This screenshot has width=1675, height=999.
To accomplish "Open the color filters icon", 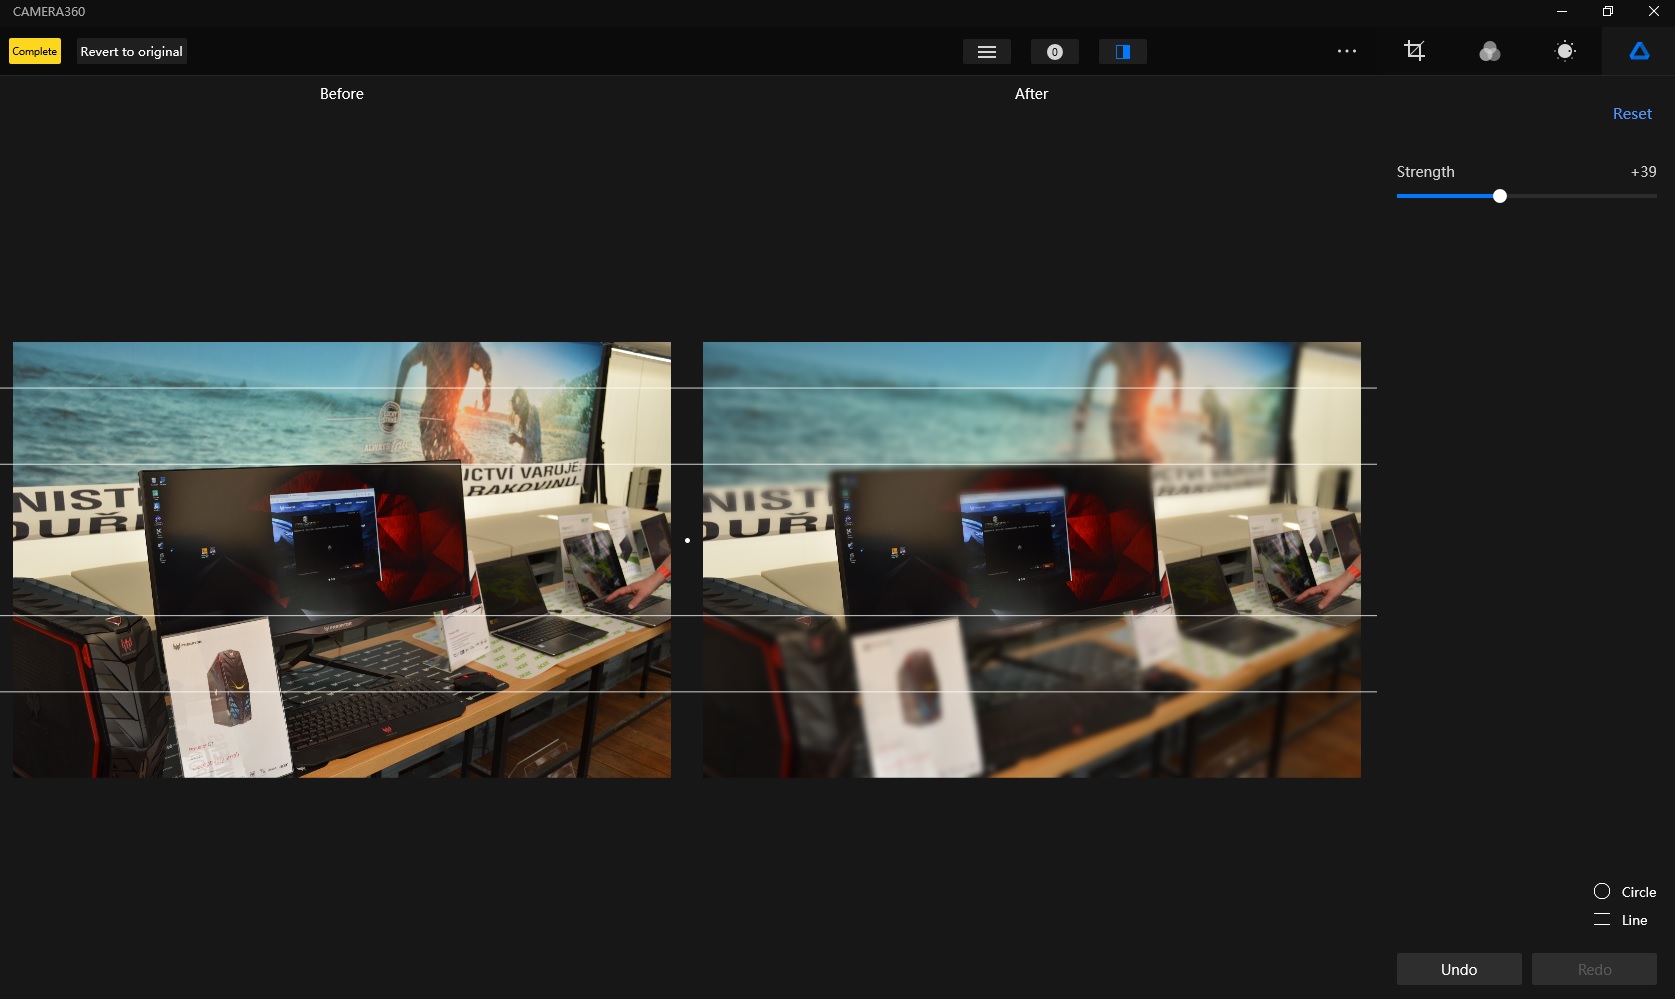I will tap(1489, 51).
